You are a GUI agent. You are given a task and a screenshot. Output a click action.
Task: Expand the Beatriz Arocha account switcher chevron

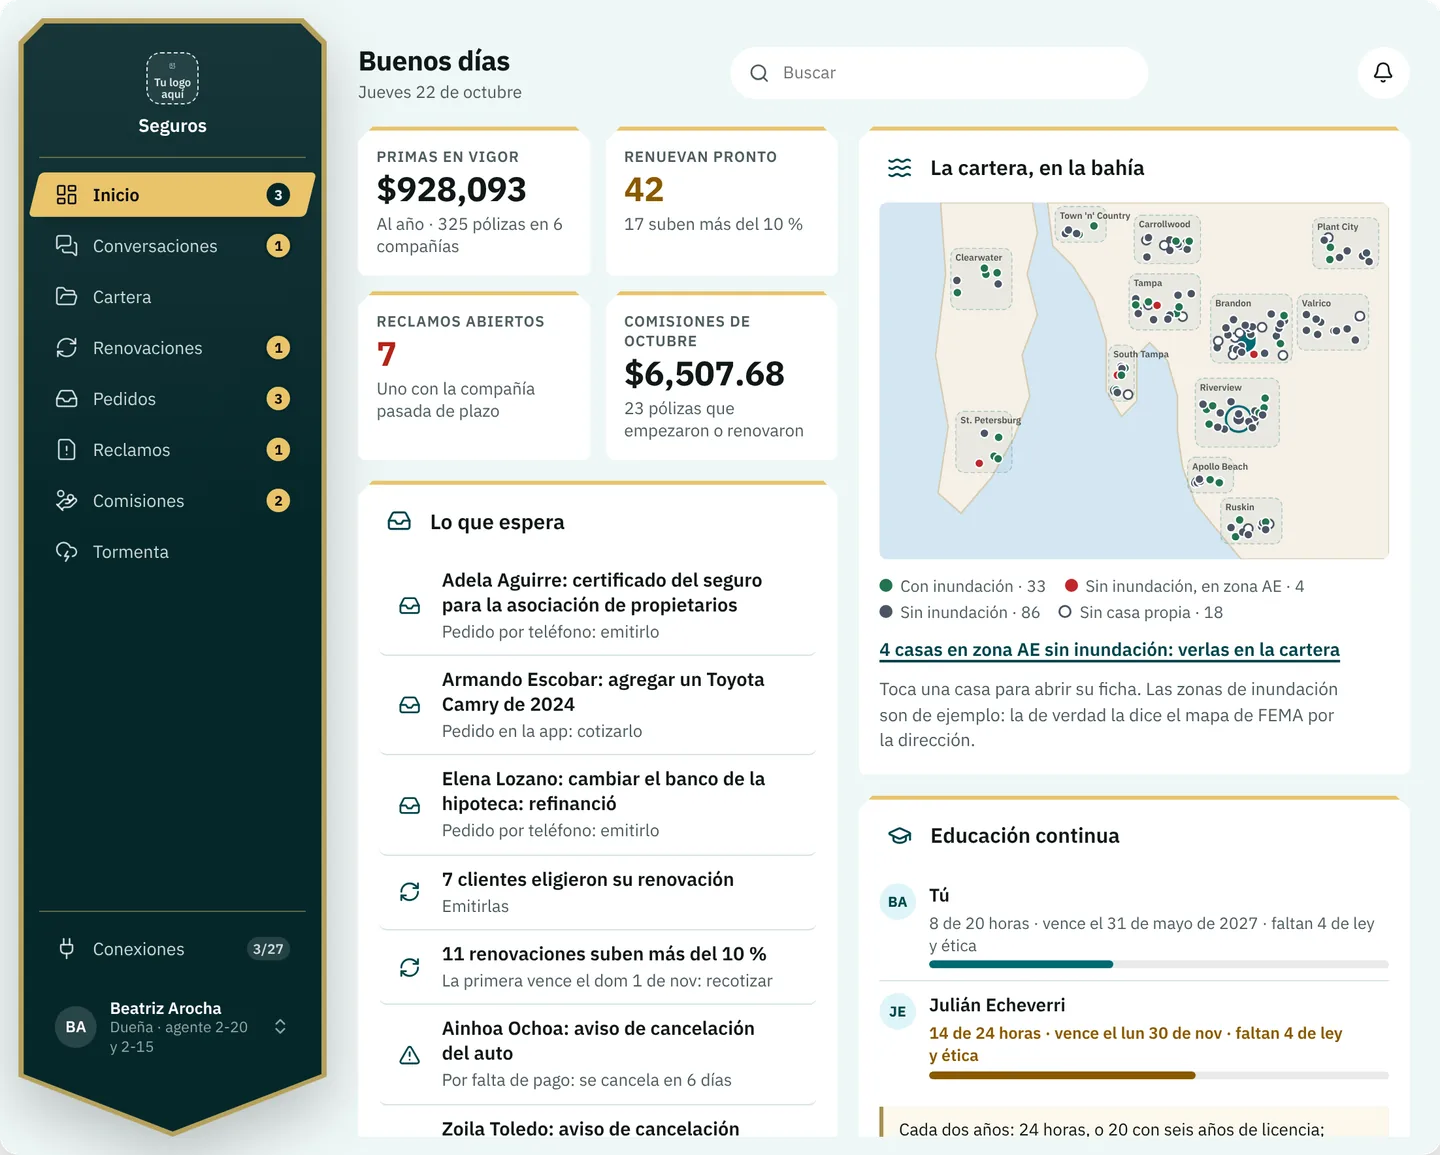click(x=281, y=1027)
